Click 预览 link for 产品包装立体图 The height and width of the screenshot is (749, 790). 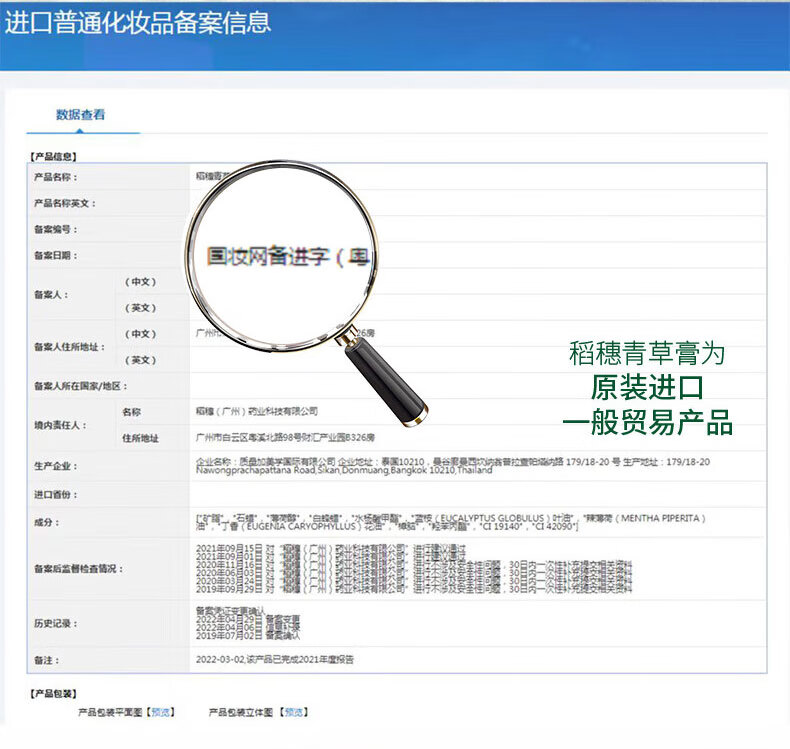click(294, 713)
